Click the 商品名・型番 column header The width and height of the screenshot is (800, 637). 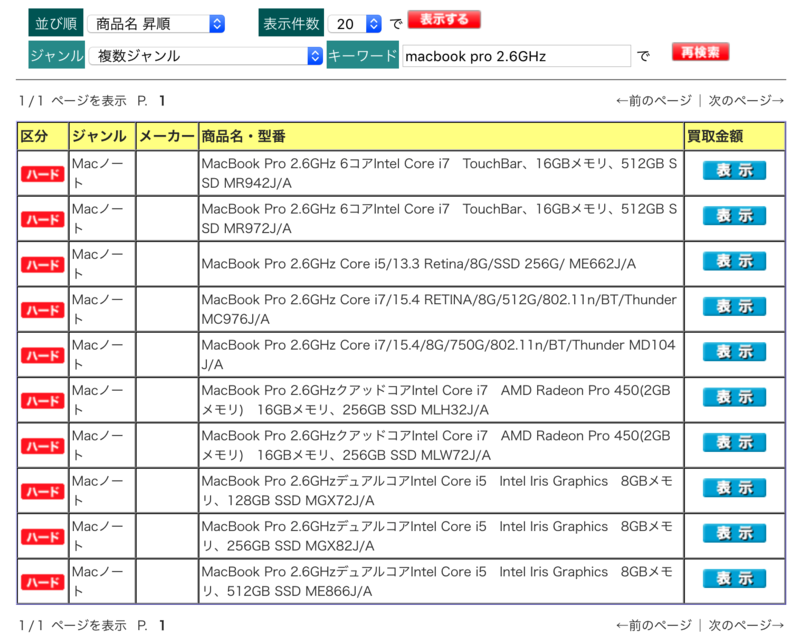click(x=441, y=136)
